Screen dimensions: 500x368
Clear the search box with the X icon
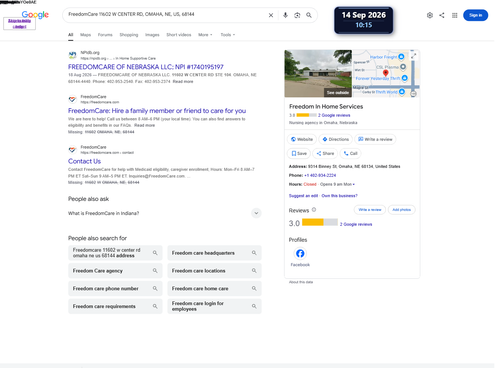[271, 15]
